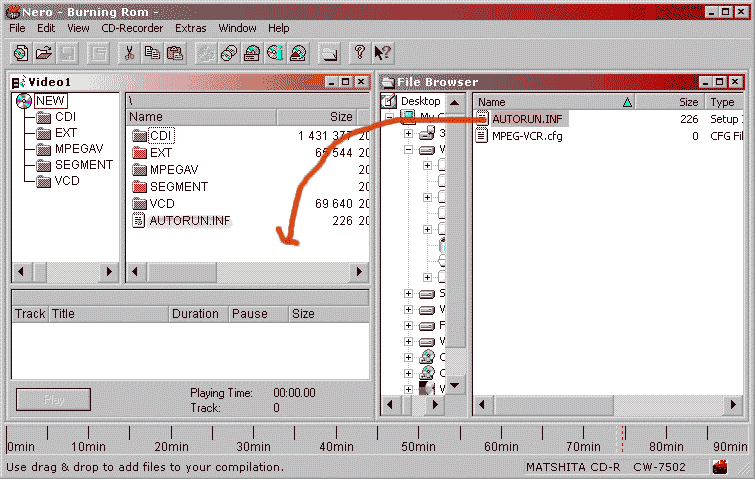Viewport: 755px width, 479px height.
Task: Click the MPEGAV folder icon in compilation tree
Action: point(43,149)
